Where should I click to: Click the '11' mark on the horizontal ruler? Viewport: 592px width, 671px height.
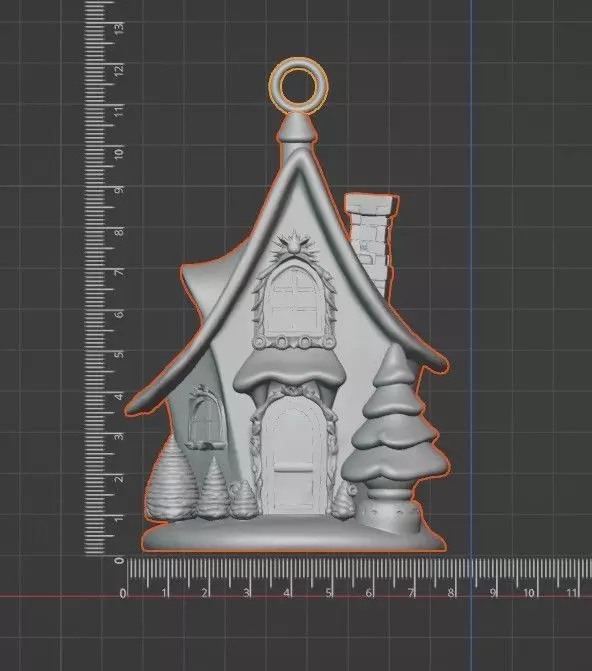pyautogui.click(x=571, y=592)
